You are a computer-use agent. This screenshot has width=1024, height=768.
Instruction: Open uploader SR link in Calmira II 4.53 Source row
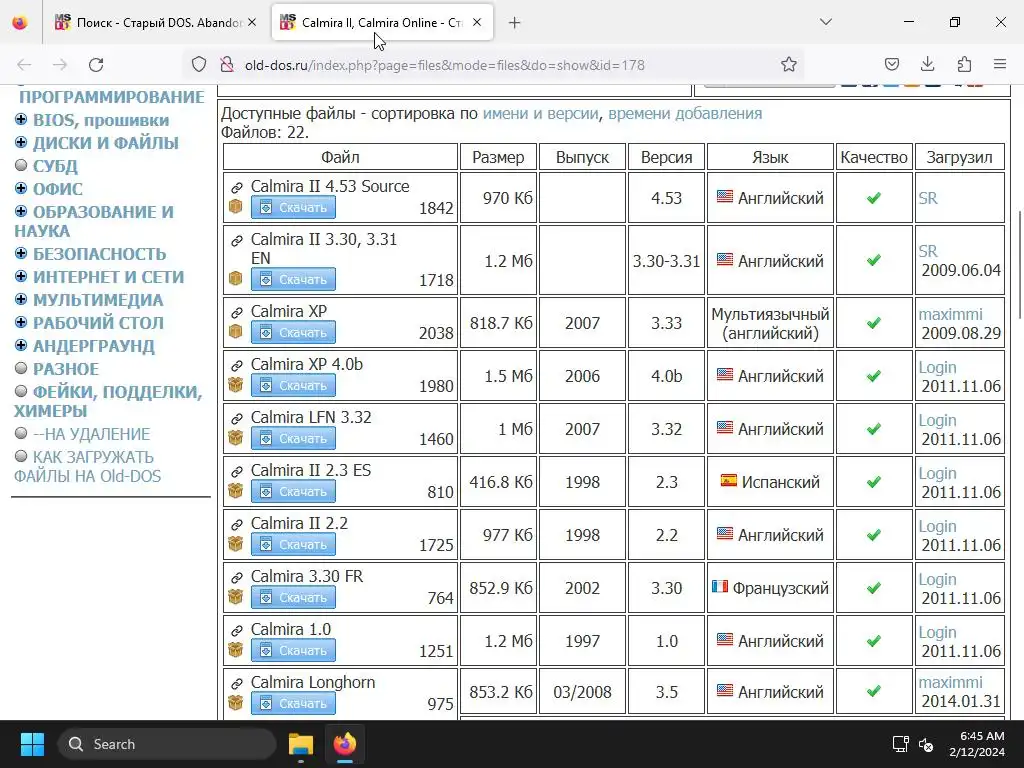(x=928, y=198)
